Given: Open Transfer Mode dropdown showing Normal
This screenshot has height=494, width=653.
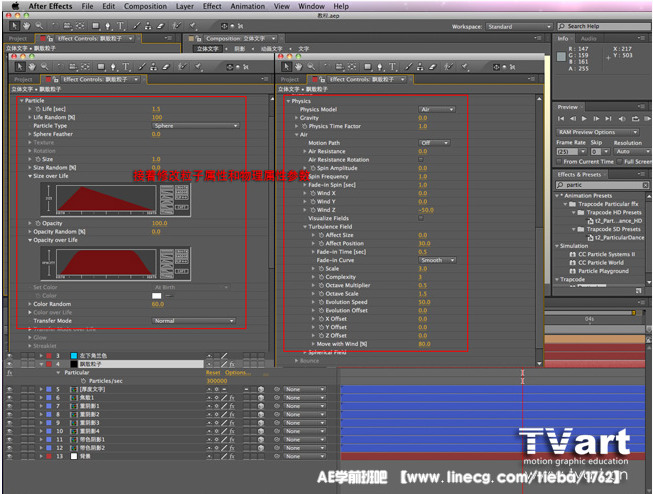Looking at the screenshot, I should 193,321.
